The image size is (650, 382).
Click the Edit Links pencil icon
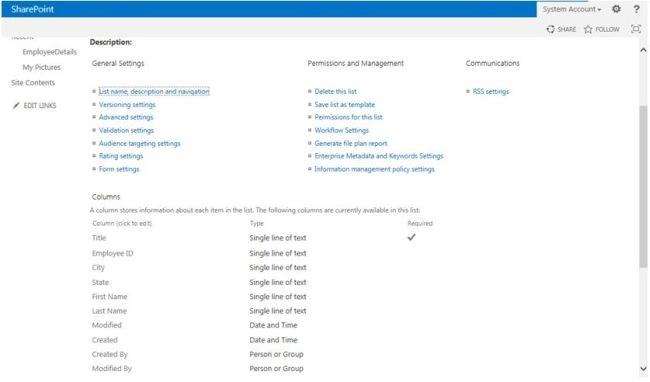[x=16, y=105]
